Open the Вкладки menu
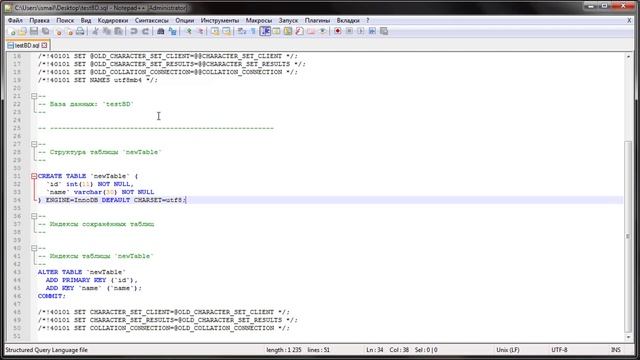The width and height of the screenshot is (640, 360). tap(348, 20)
